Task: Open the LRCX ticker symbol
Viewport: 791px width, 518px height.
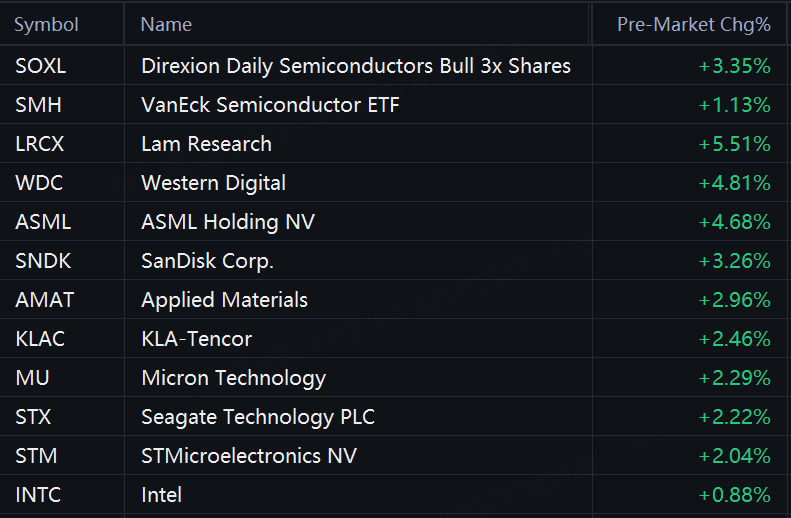Action: point(40,144)
